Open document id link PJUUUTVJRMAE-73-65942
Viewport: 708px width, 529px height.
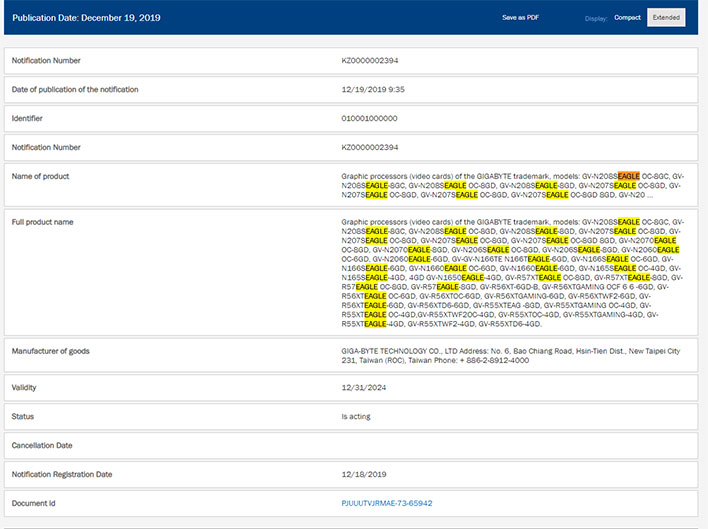386,502
